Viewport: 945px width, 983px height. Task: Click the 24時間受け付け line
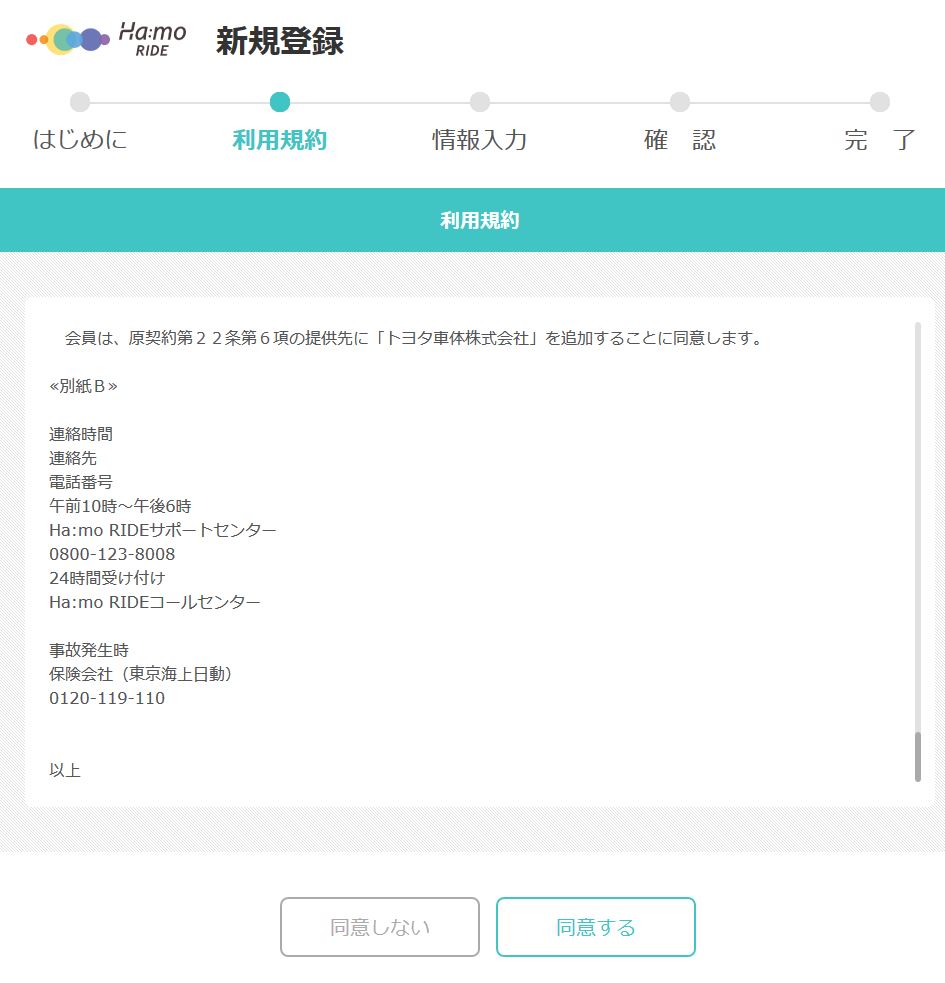(107, 578)
